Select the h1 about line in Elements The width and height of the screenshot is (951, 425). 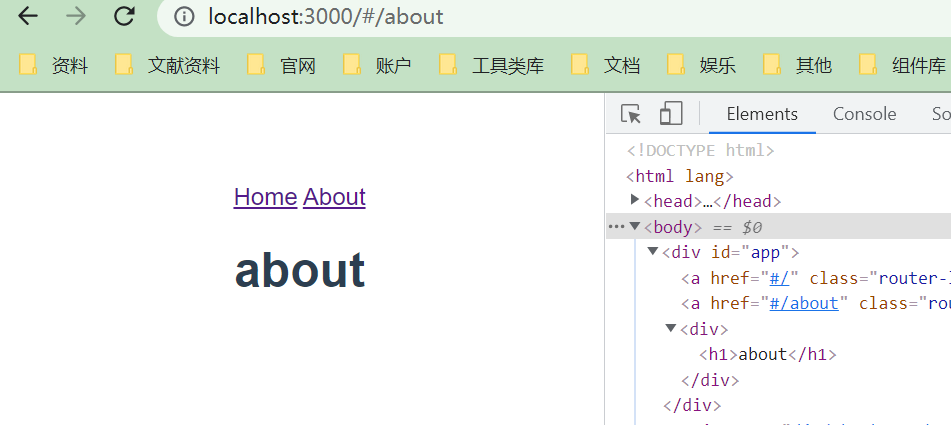tap(768, 354)
